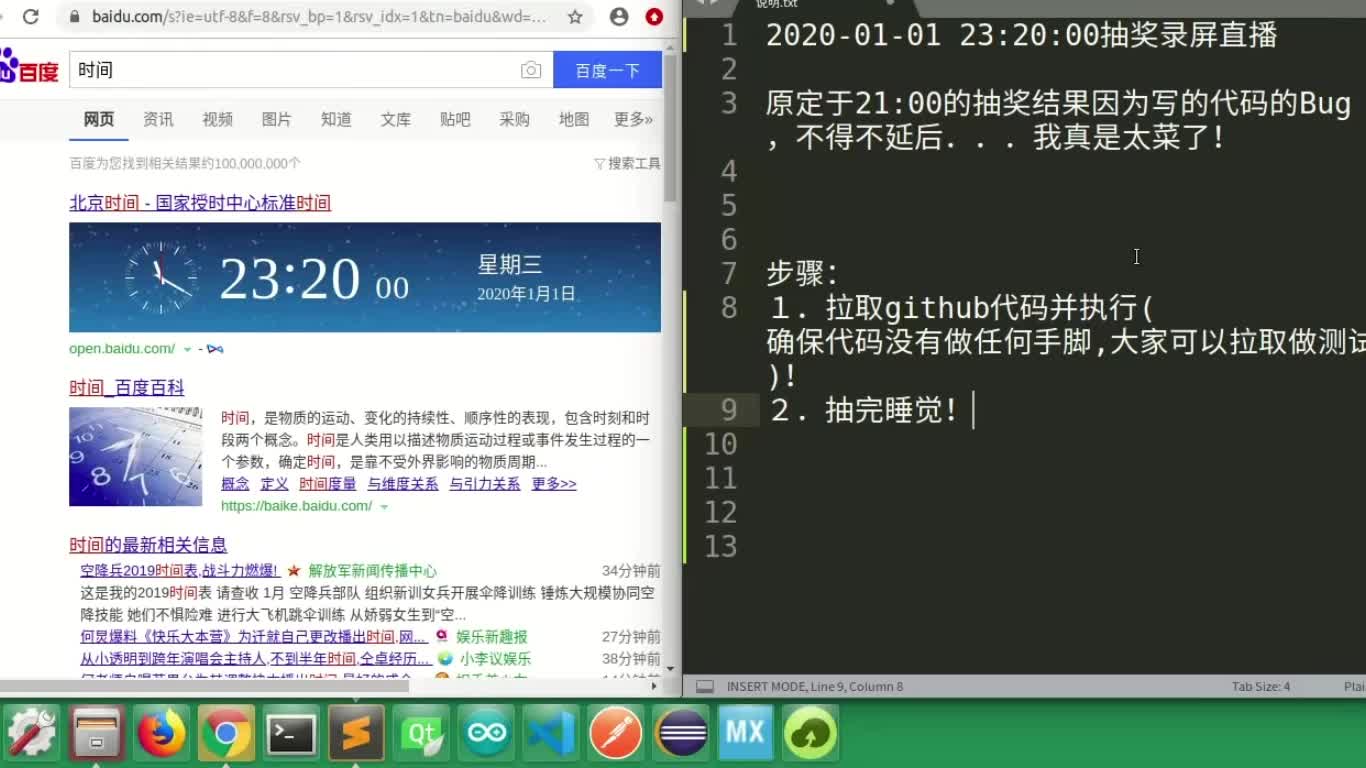This screenshot has height=768, width=1366.
Task: Open Eclipse from the dock
Action: tap(681, 733)
